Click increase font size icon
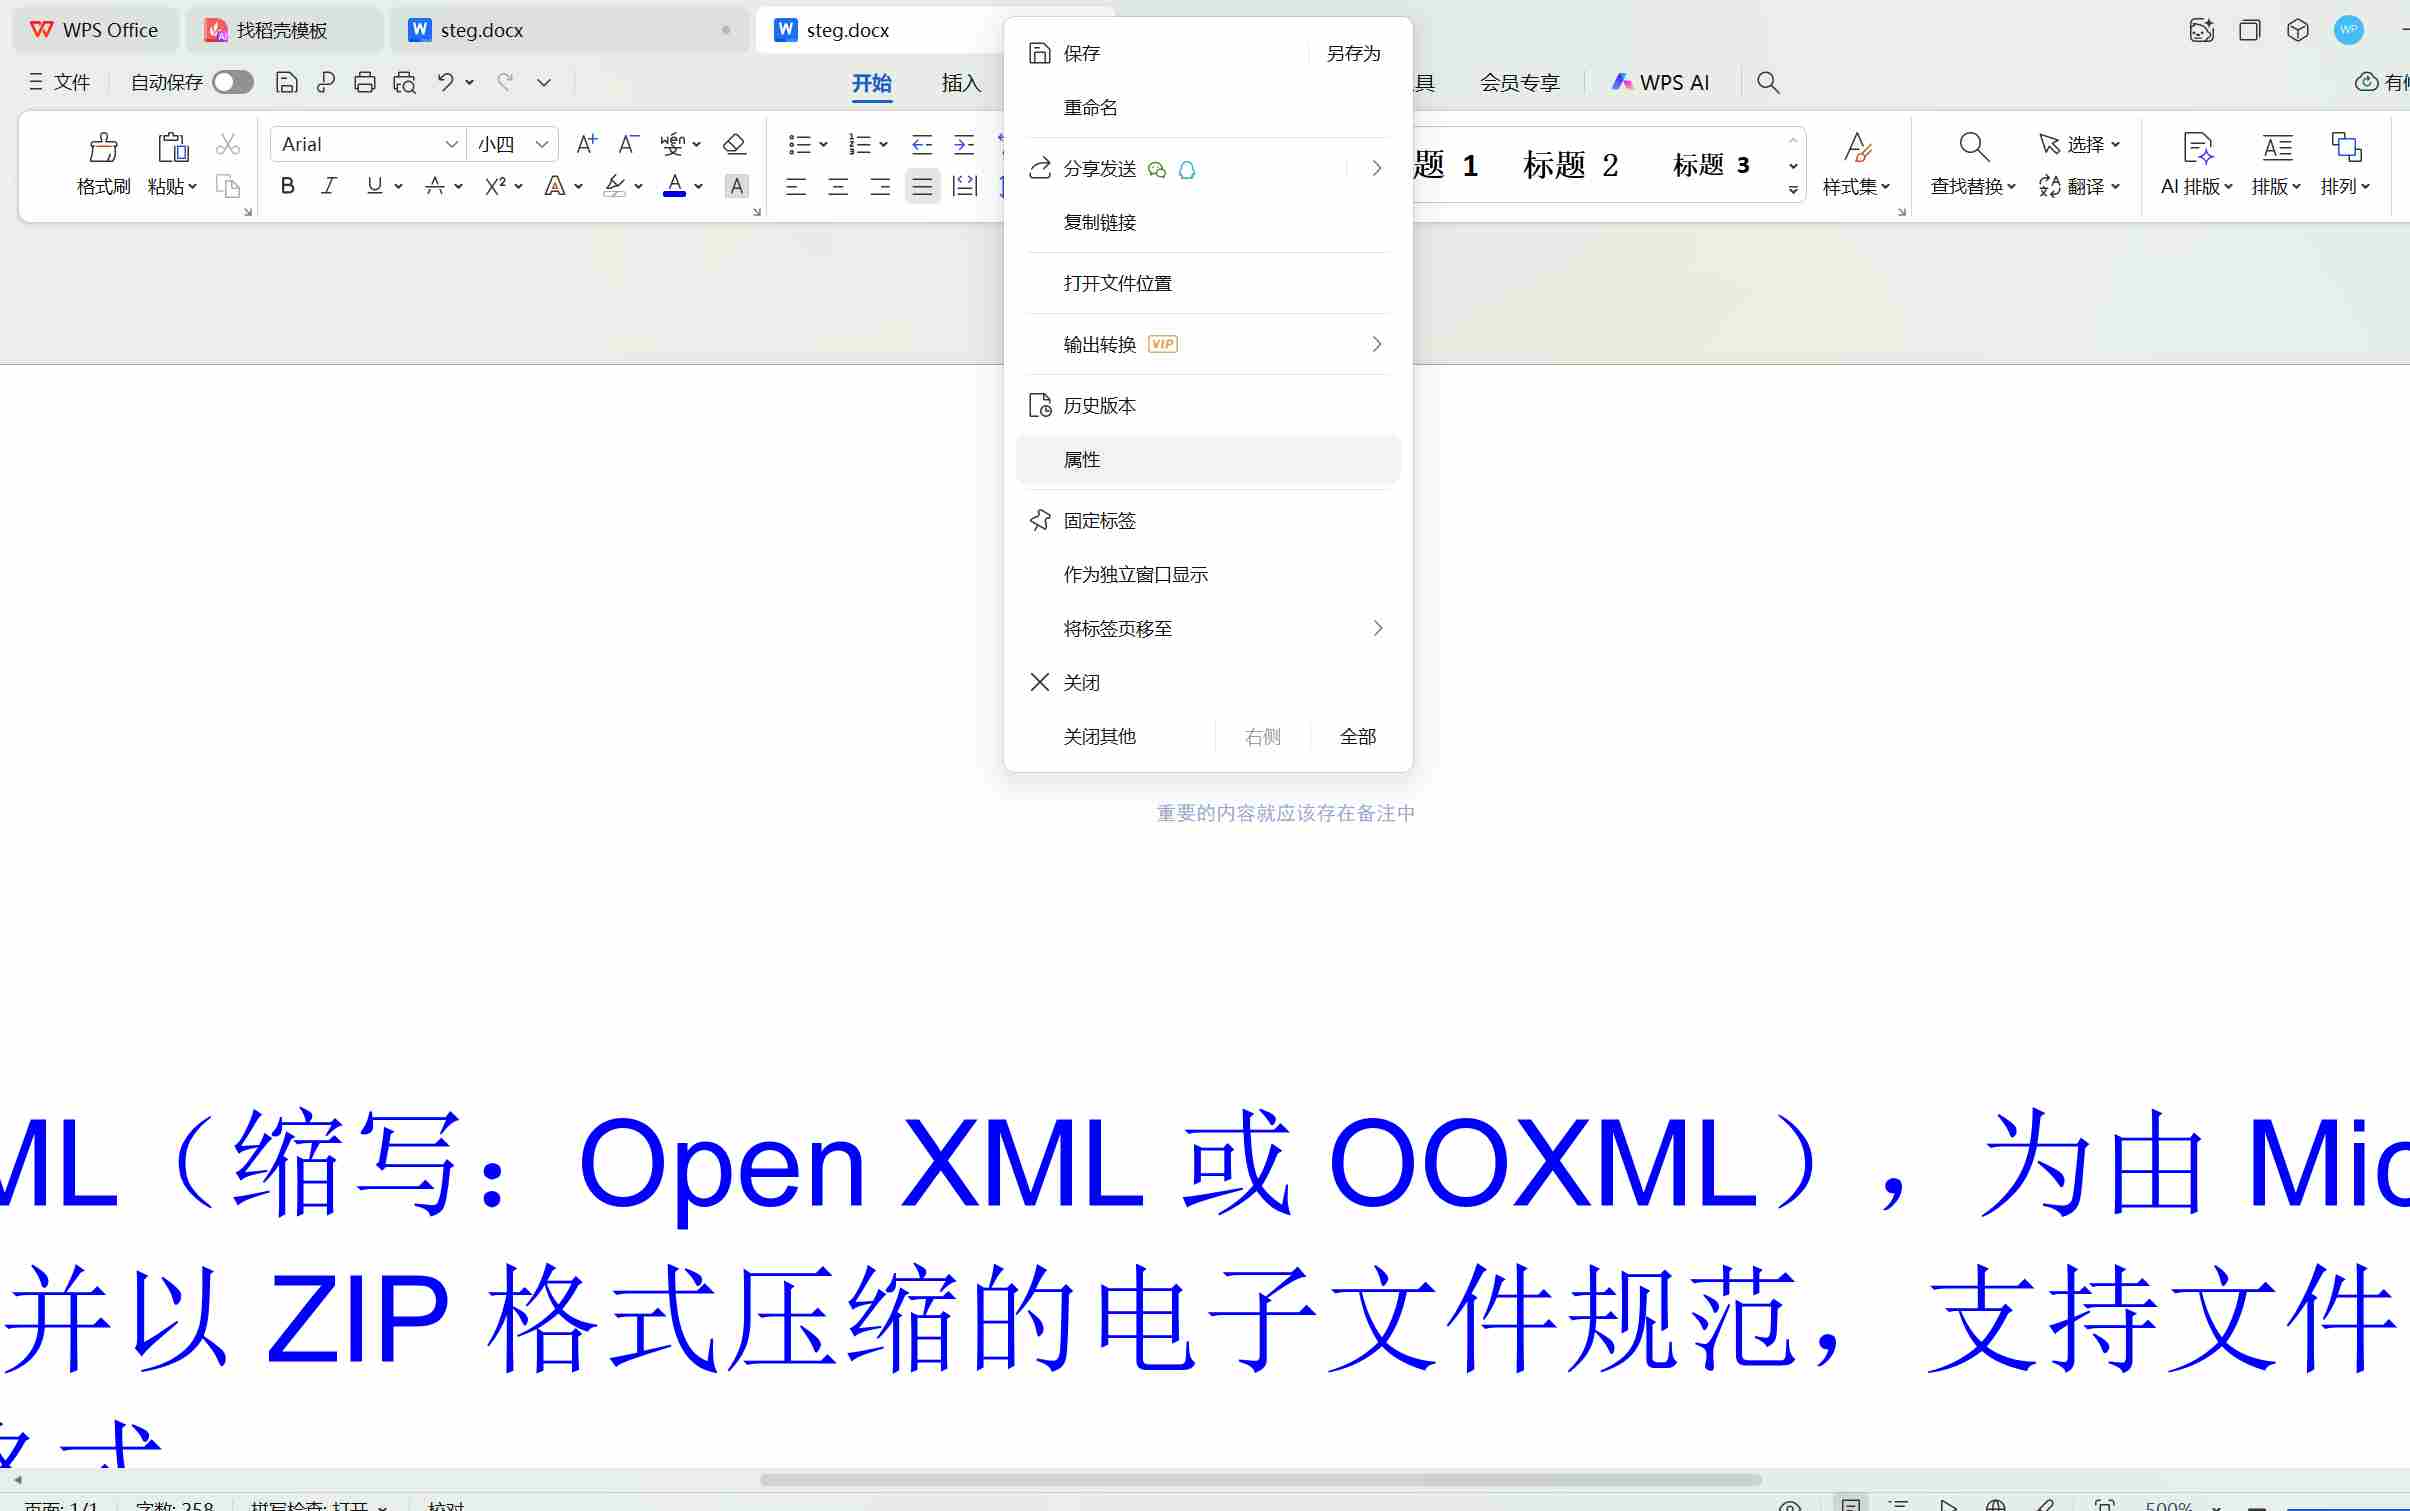This screenshot has width=2410, height=1511. point(587,145)
